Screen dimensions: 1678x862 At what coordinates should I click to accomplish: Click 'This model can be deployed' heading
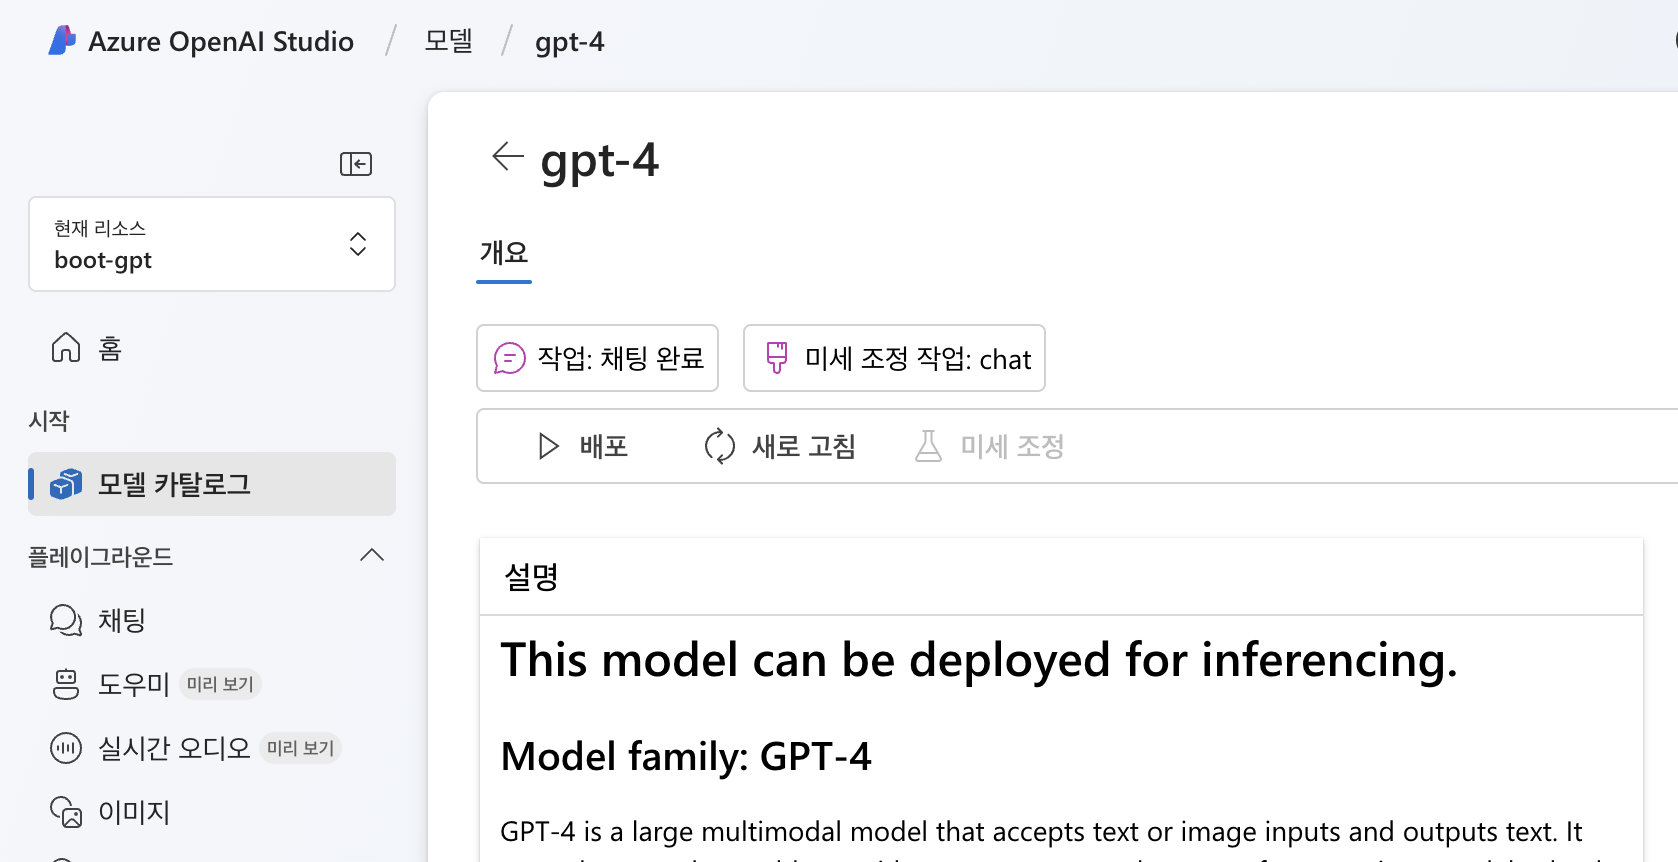point(979,661)
